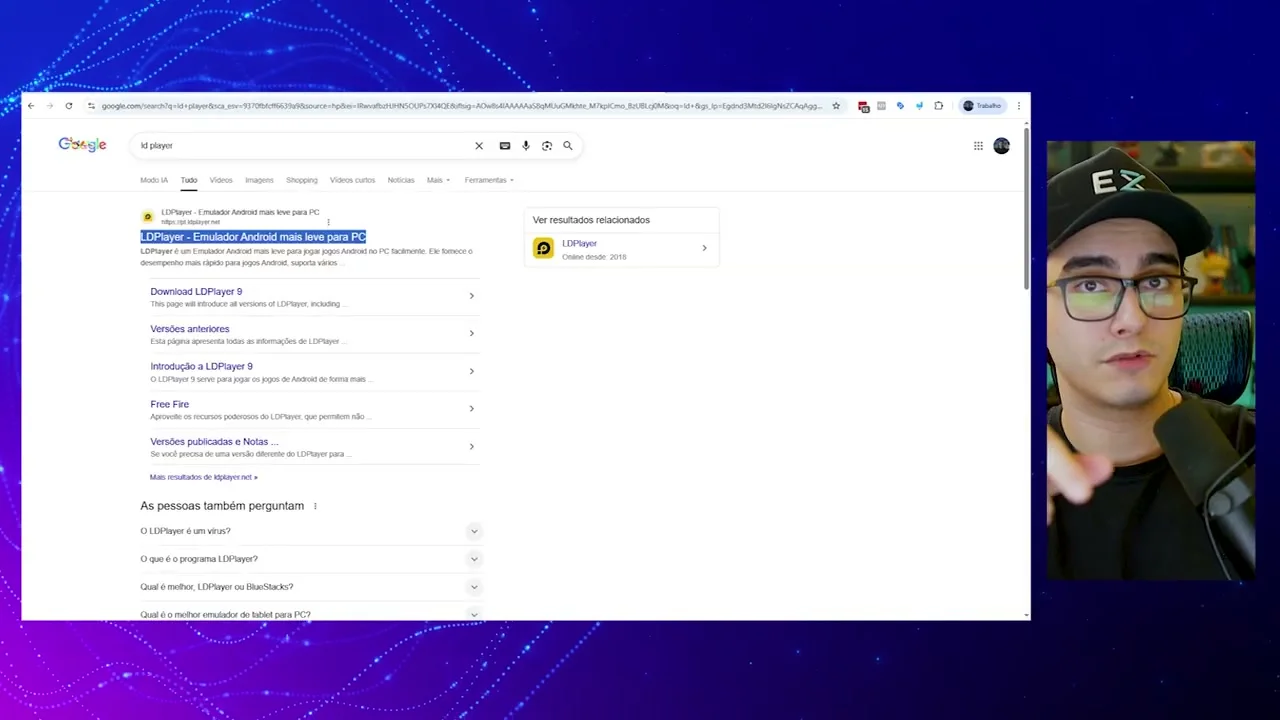The height and width of the screenshot is (720, 1280).
Task: Switch to the Vídeos curtos tab
Action: coord(353,180)
